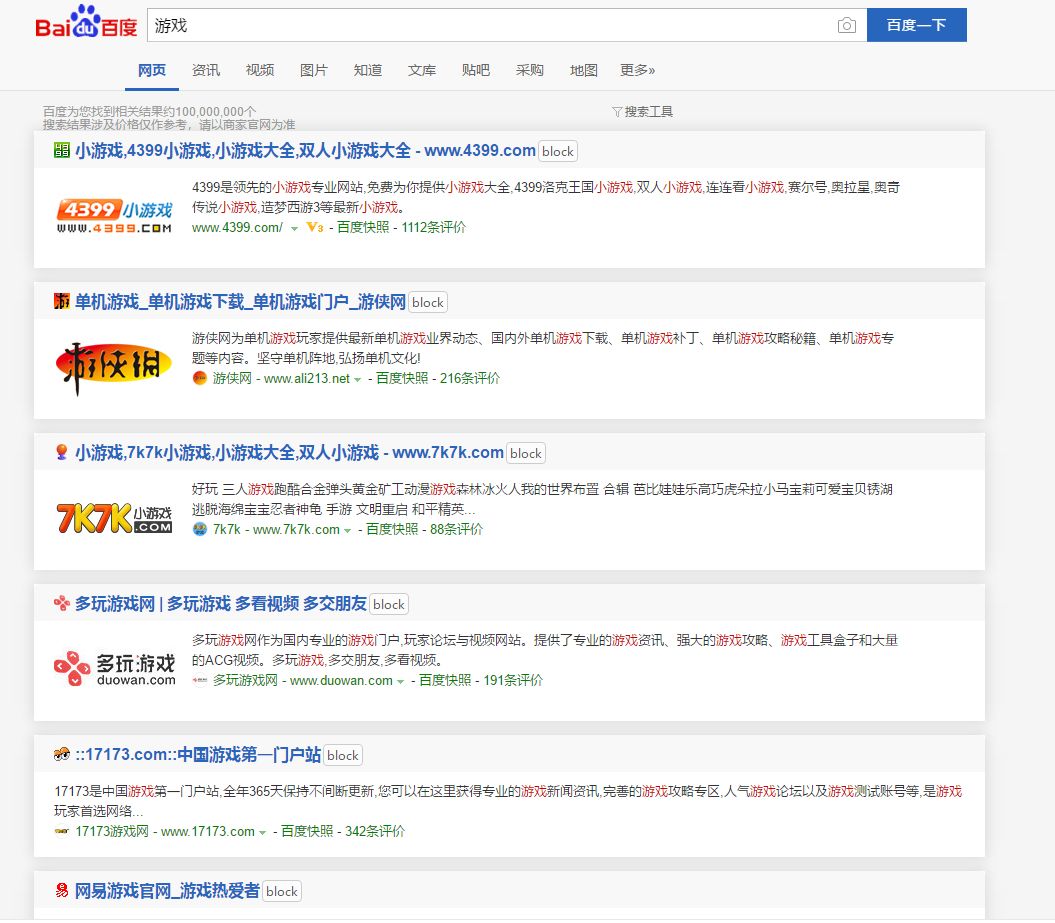Expand dropdown arrow next to www.ali213.net

[x=357, y=379]
